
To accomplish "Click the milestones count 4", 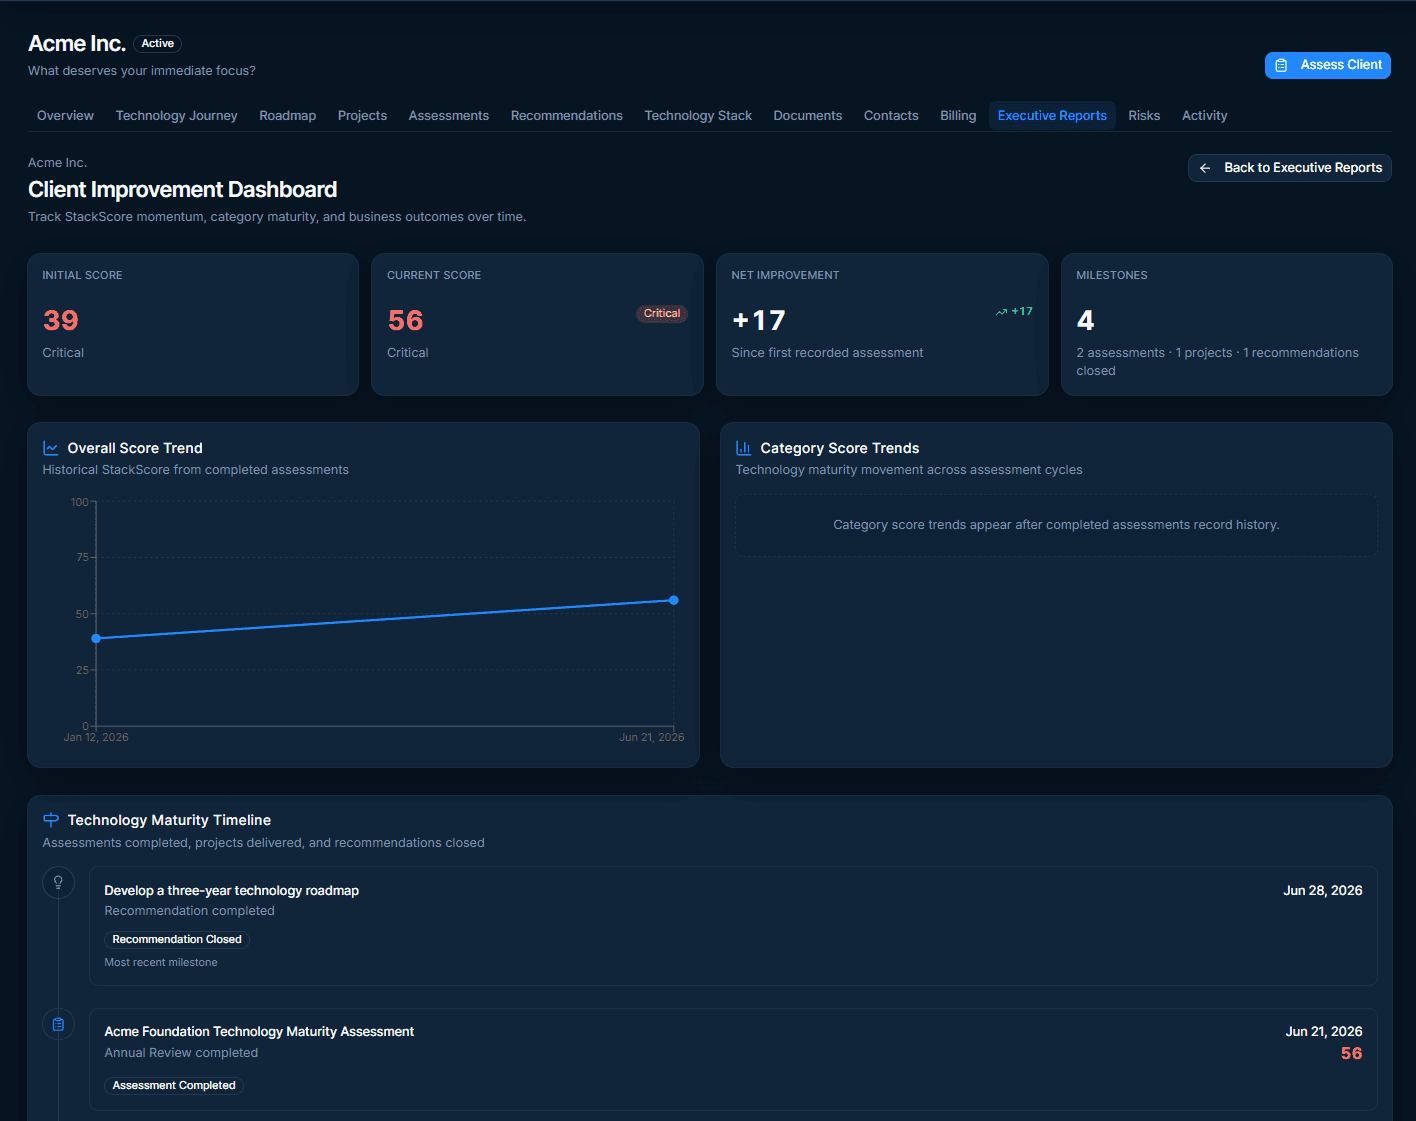I will click(1085, 320).
